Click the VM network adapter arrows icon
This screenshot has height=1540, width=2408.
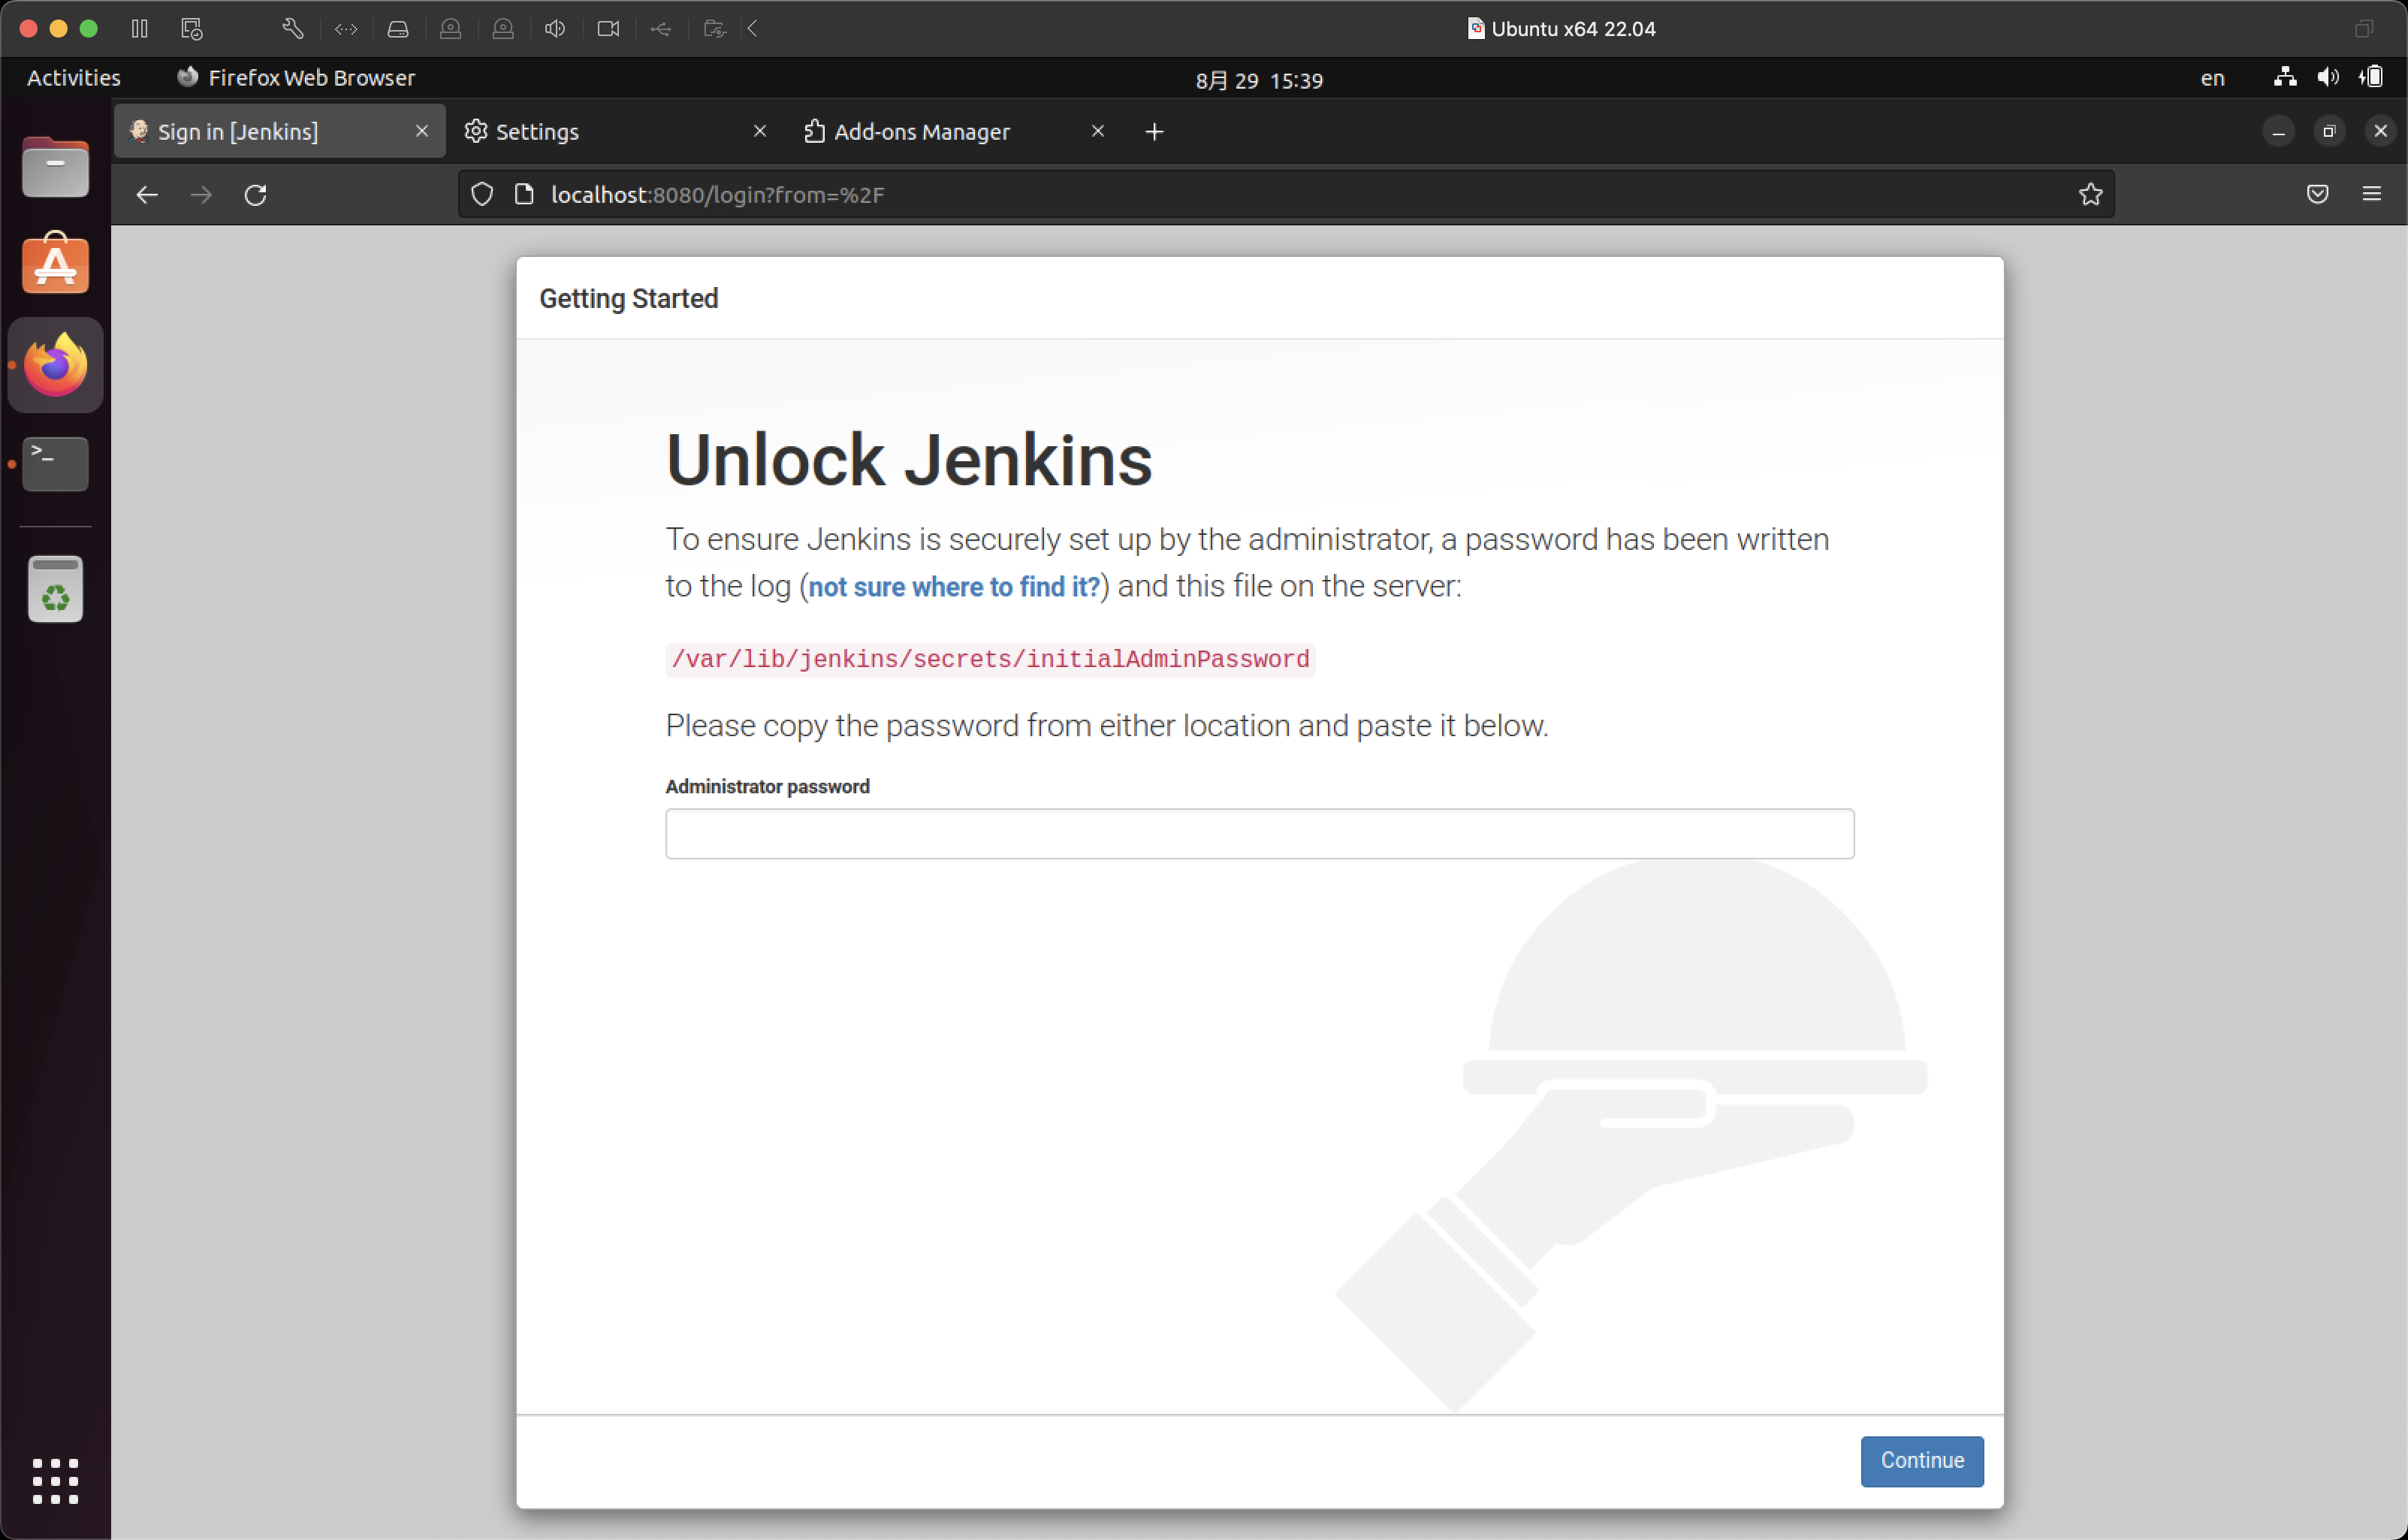coord(346,29)
